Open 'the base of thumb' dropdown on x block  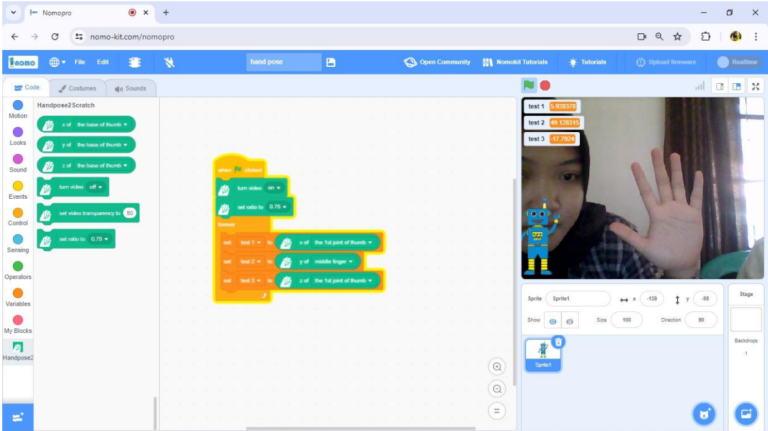[x=104, y=125]
